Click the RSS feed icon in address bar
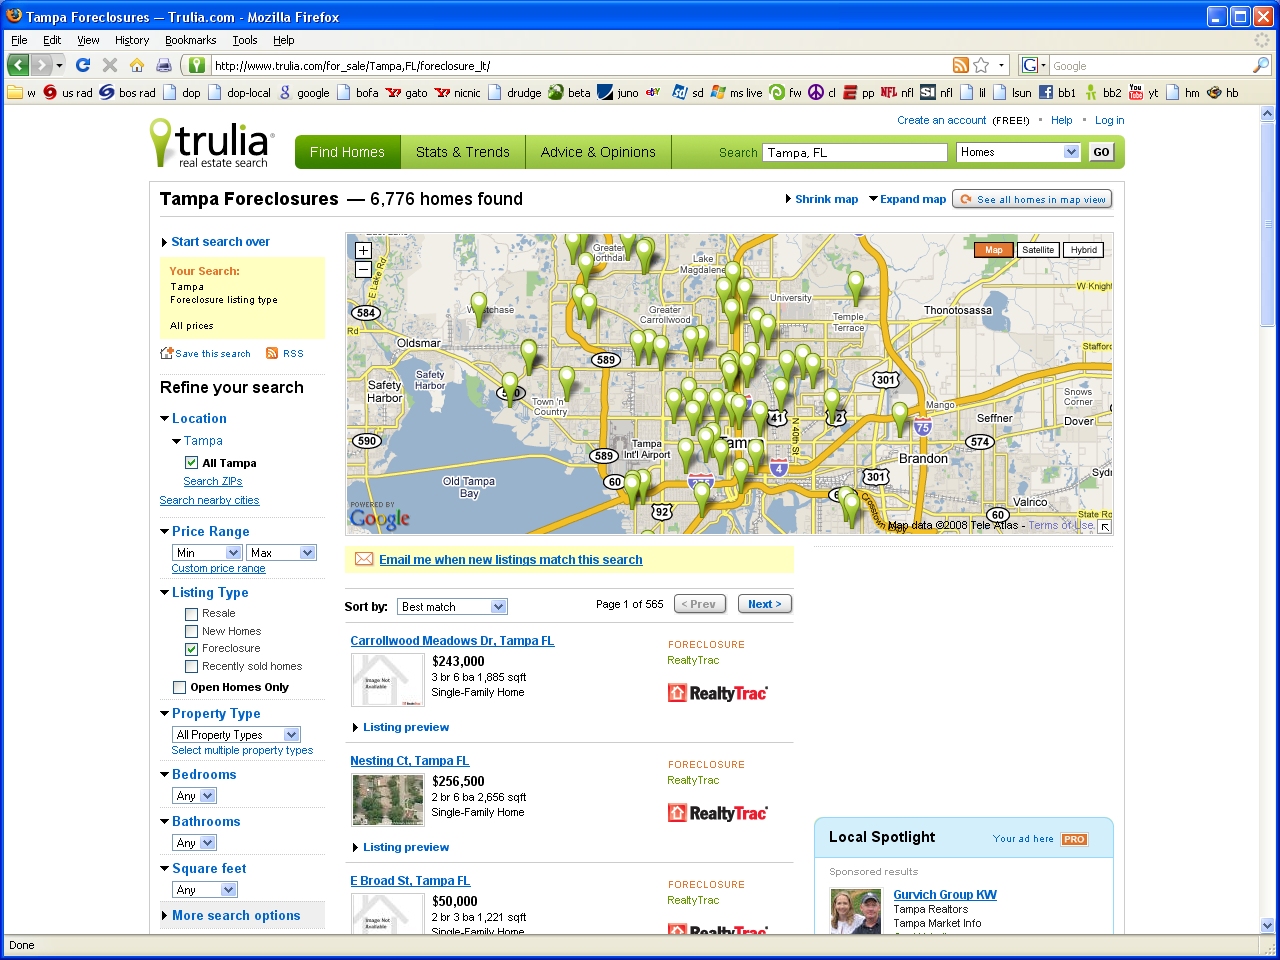Viewport: 1280px width, 960px height. (961, 65)
